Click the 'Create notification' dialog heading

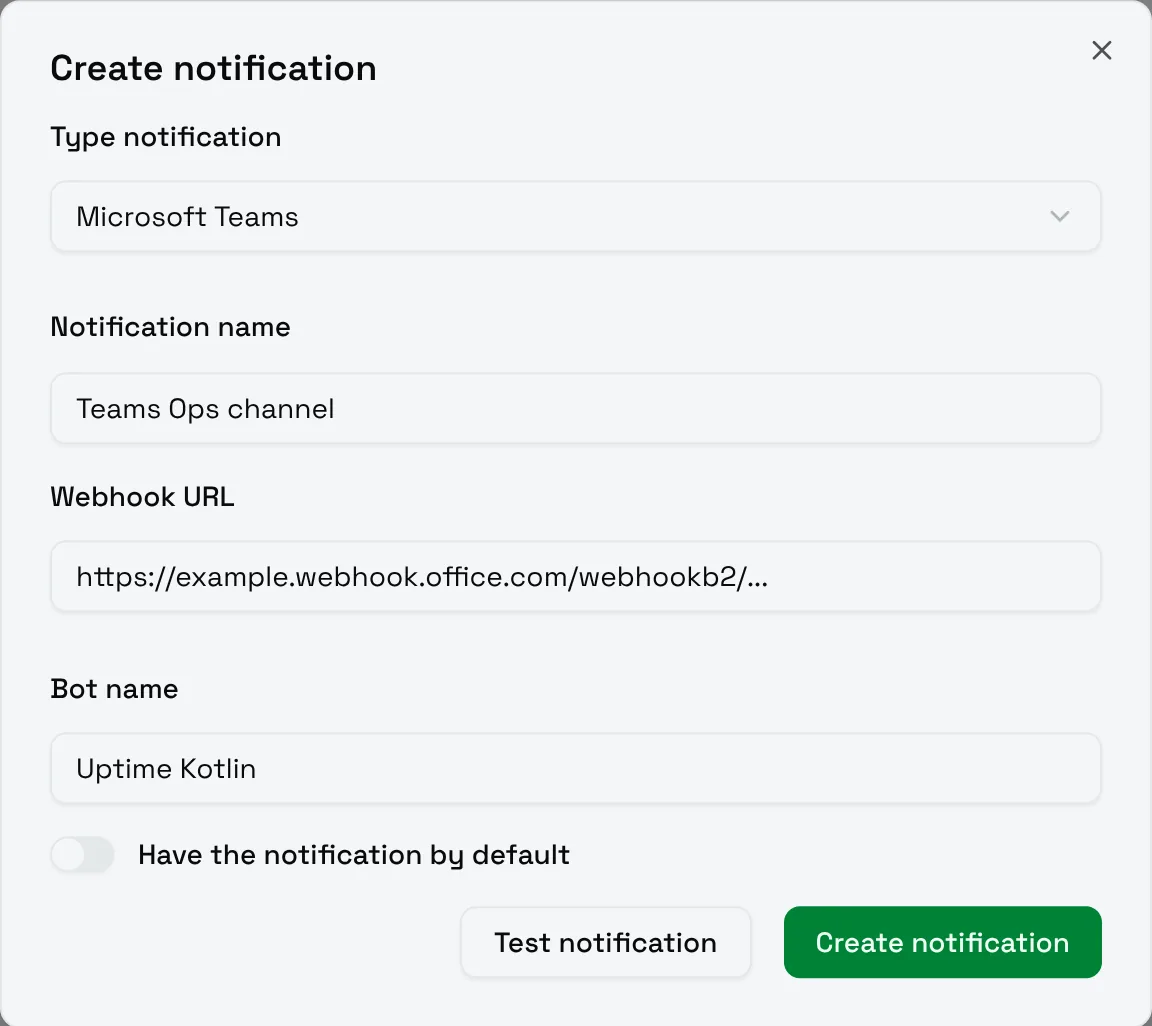pos(213,68)
